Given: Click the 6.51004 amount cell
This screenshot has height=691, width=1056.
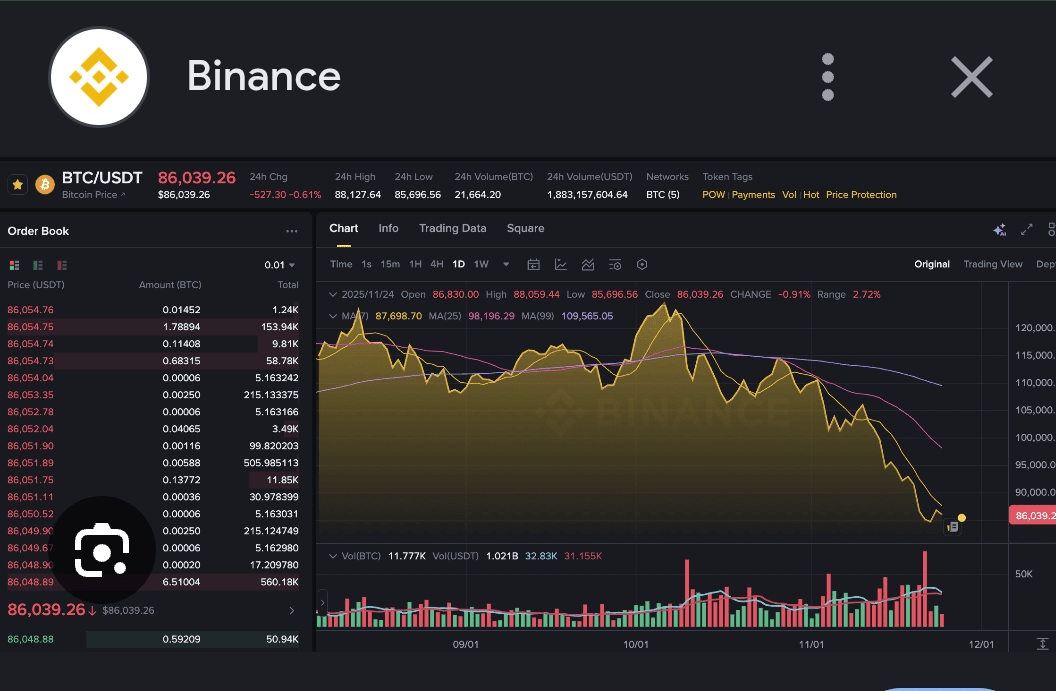Looking at the screenshot, I should (x=181, y=582).
